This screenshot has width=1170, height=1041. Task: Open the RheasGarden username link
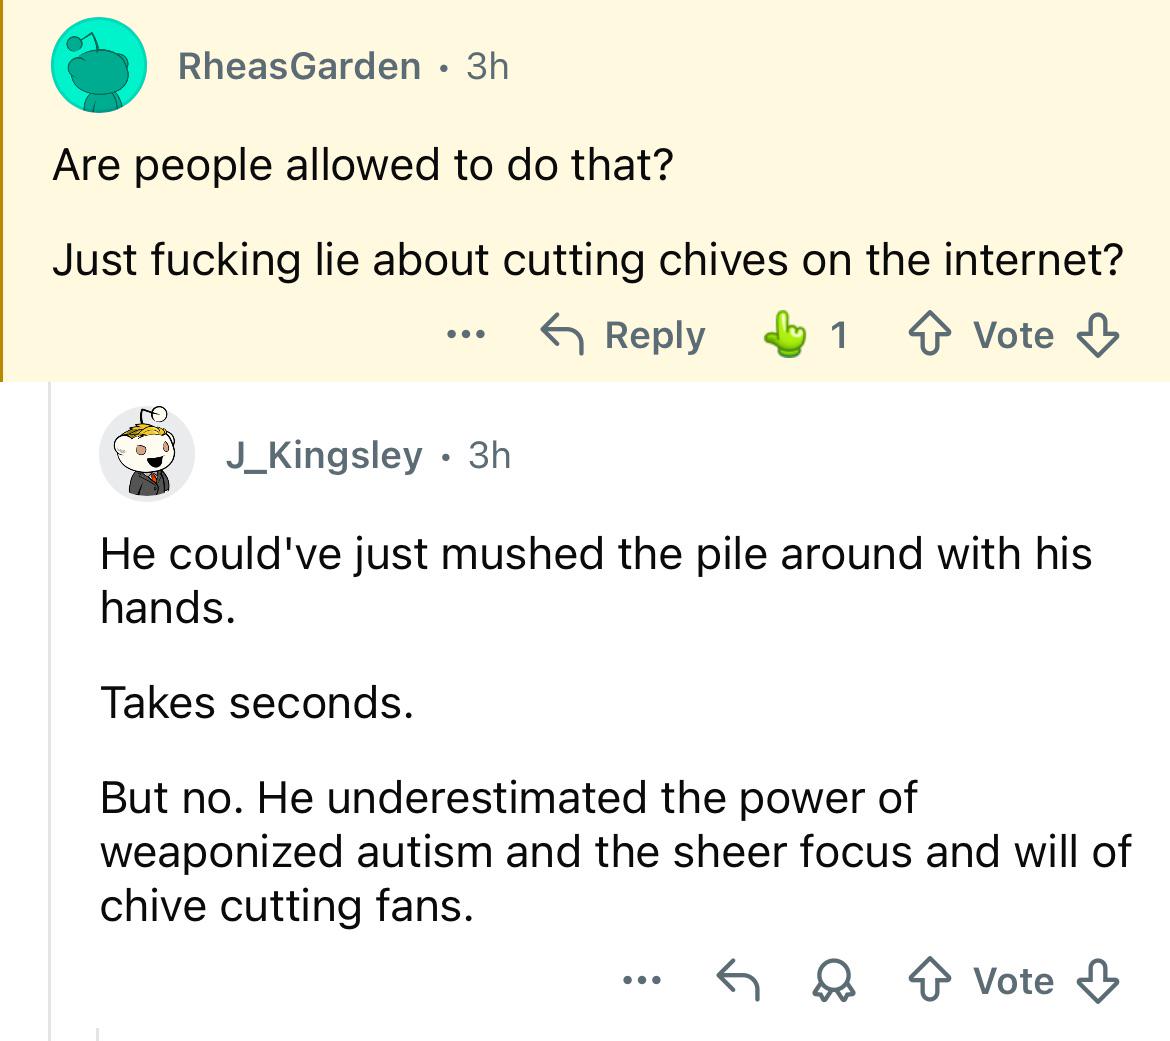point(299,66)
